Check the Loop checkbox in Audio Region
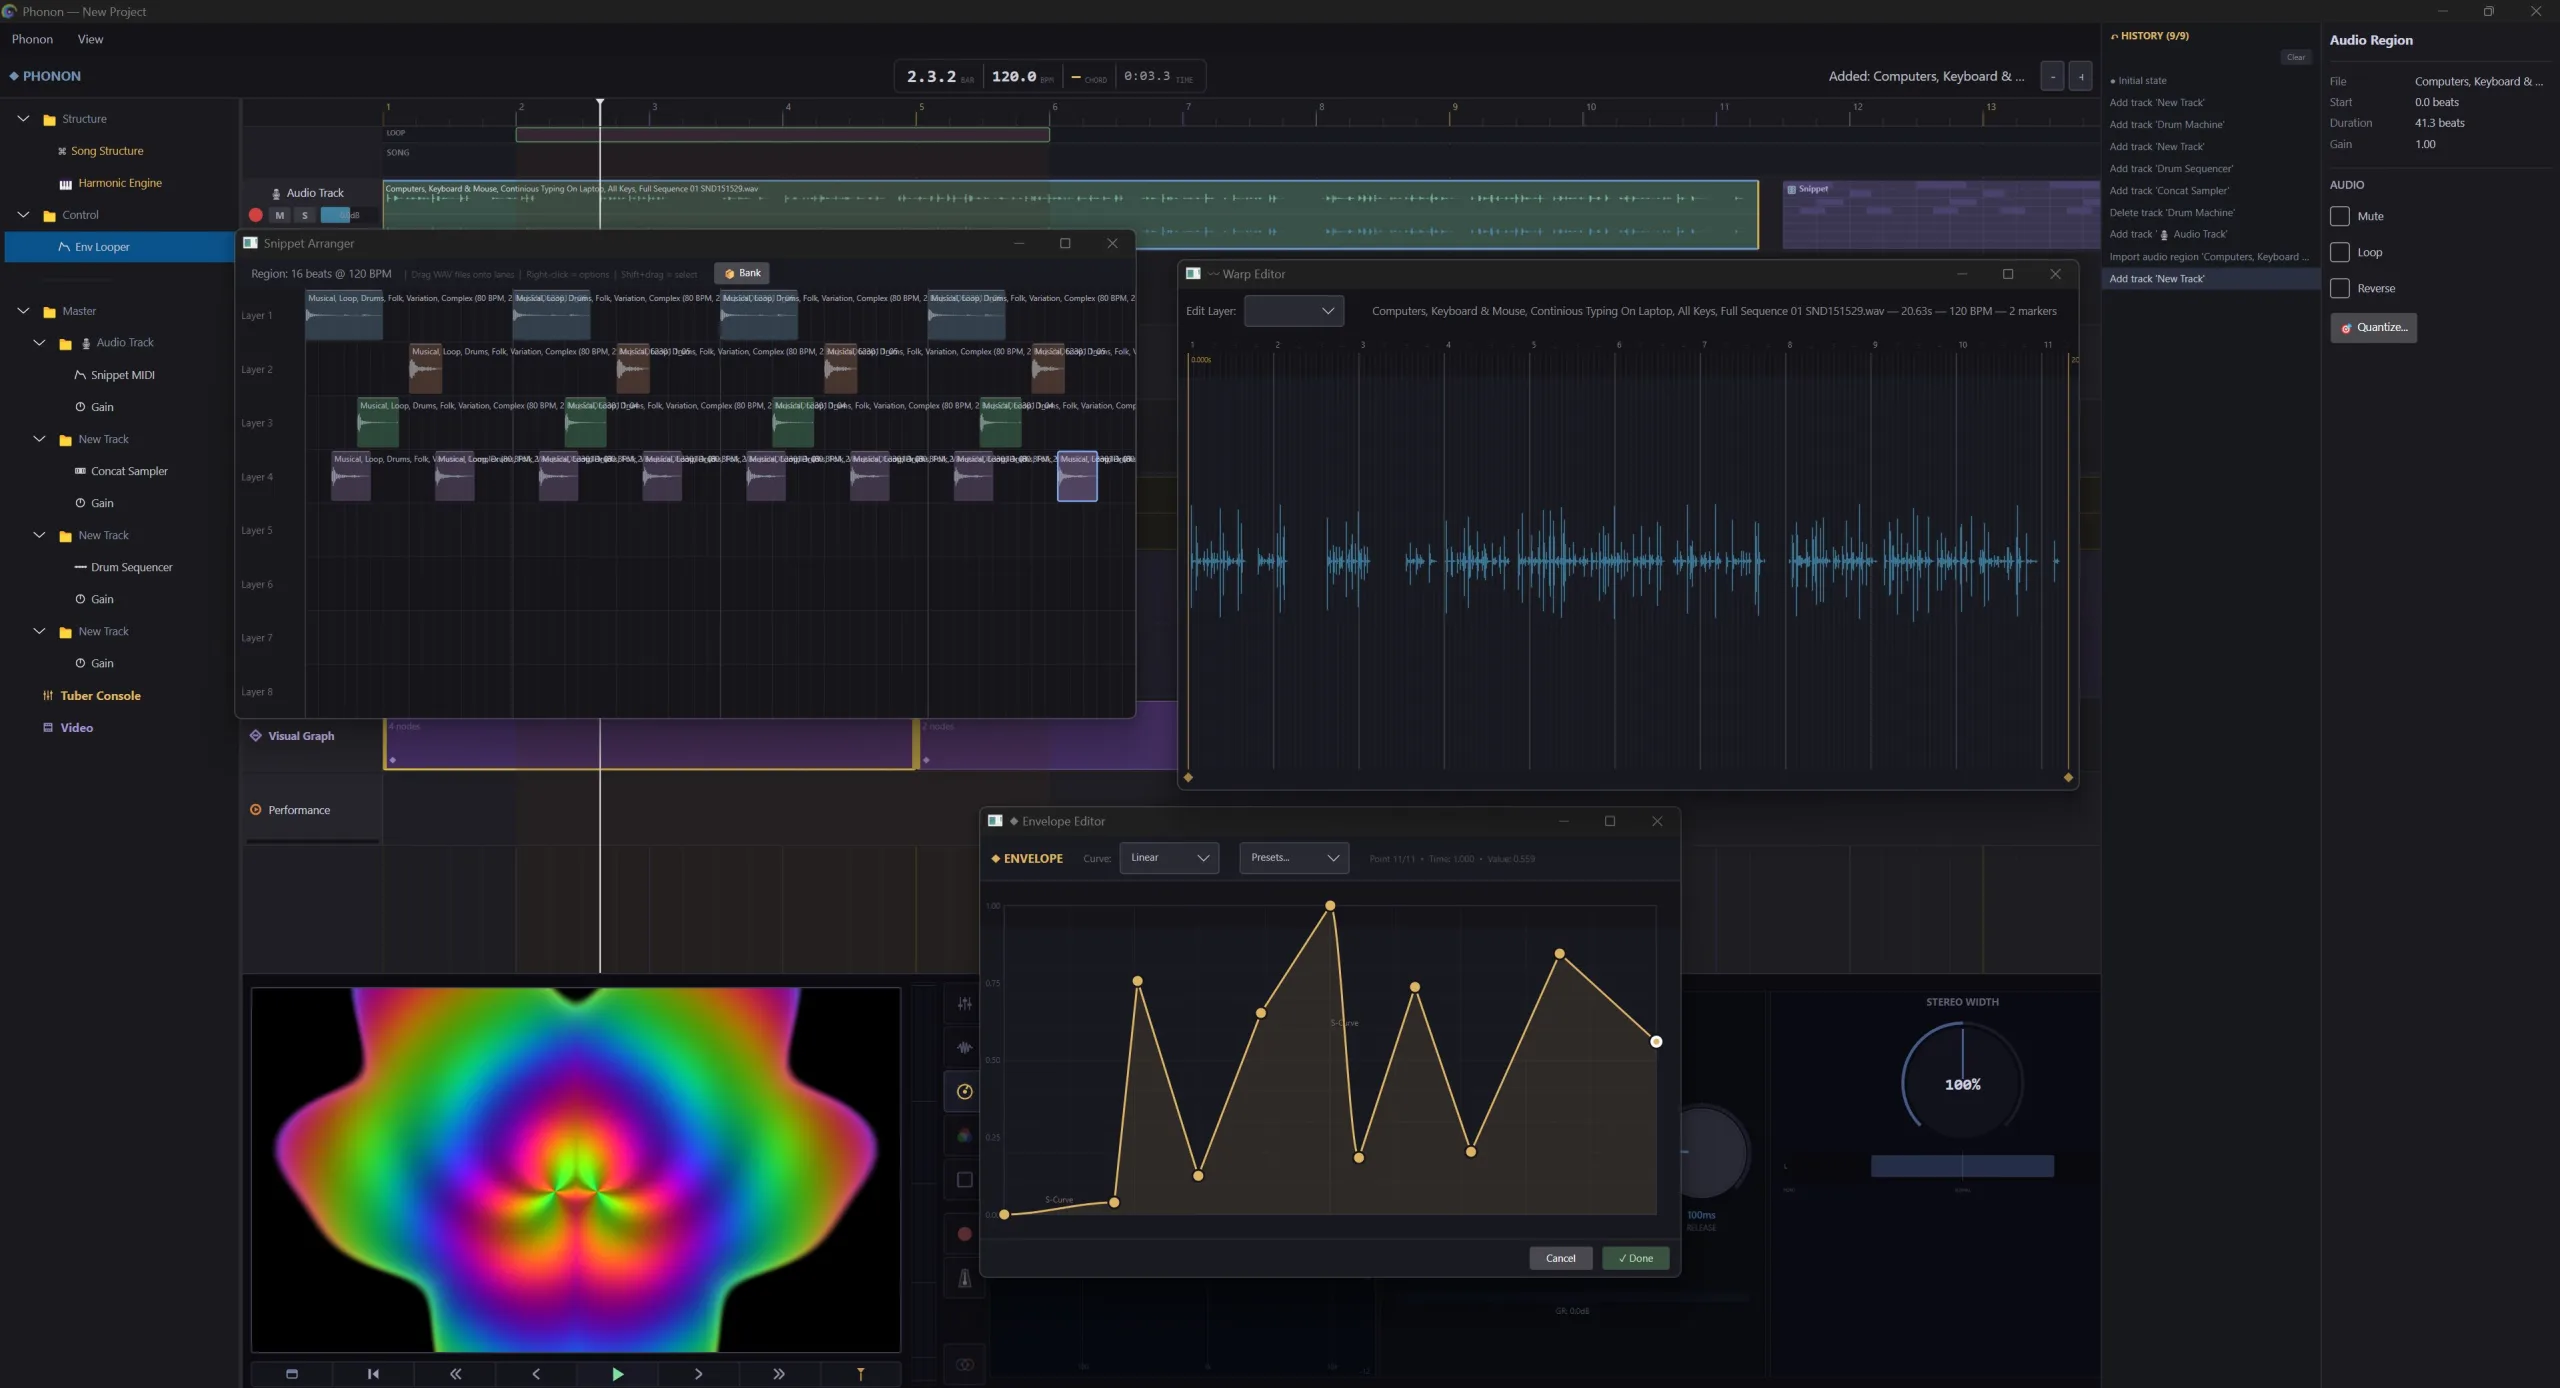 tap(2339, 252)
